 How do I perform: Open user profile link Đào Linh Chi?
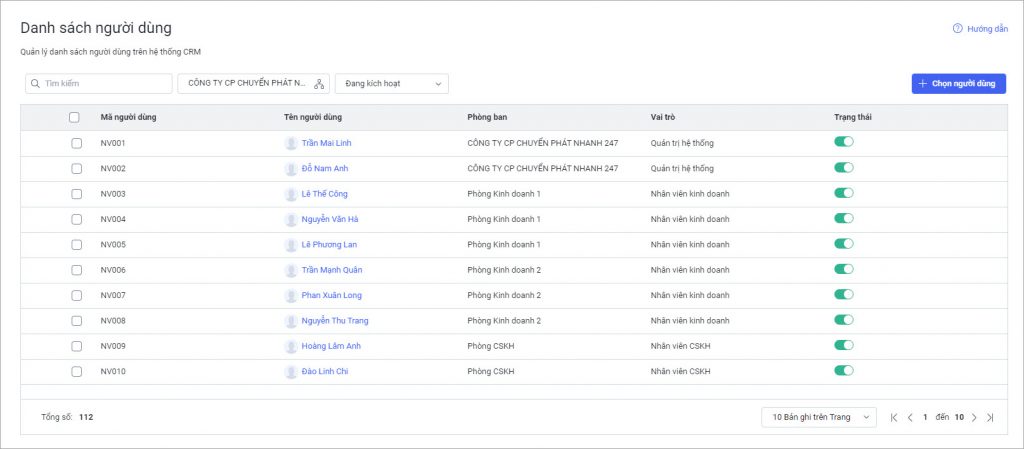325,371
